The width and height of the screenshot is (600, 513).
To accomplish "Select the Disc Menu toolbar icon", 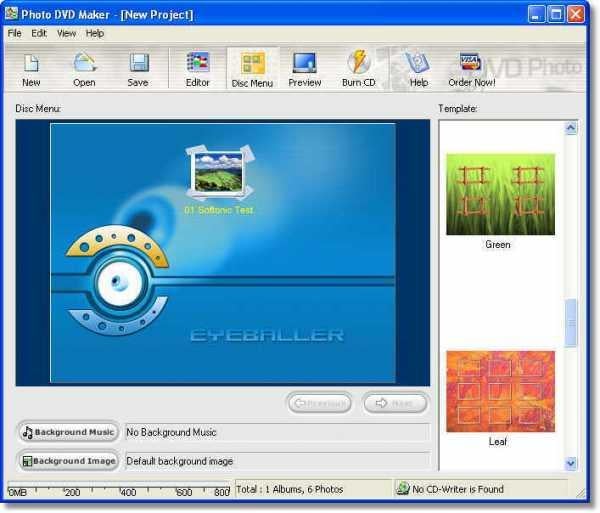I will (x=253, y=63).
